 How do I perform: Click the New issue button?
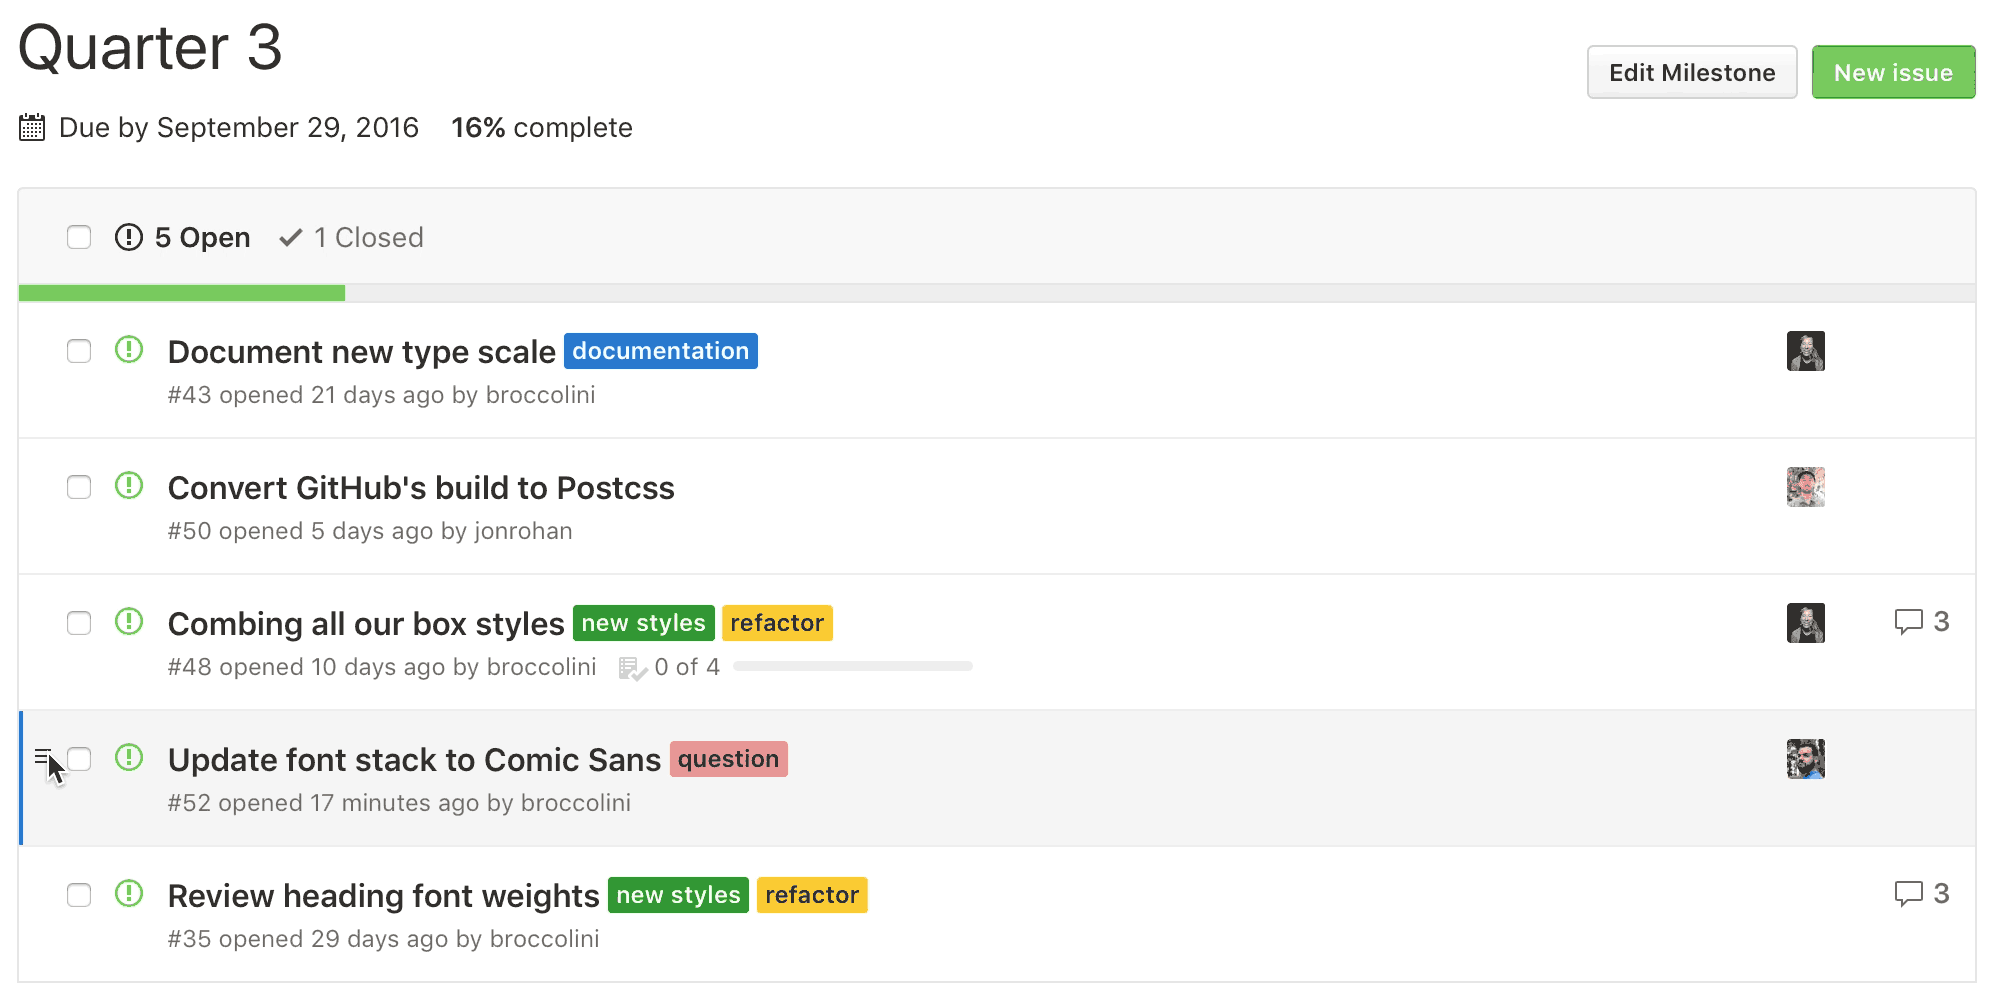(x=1893, y=71)
